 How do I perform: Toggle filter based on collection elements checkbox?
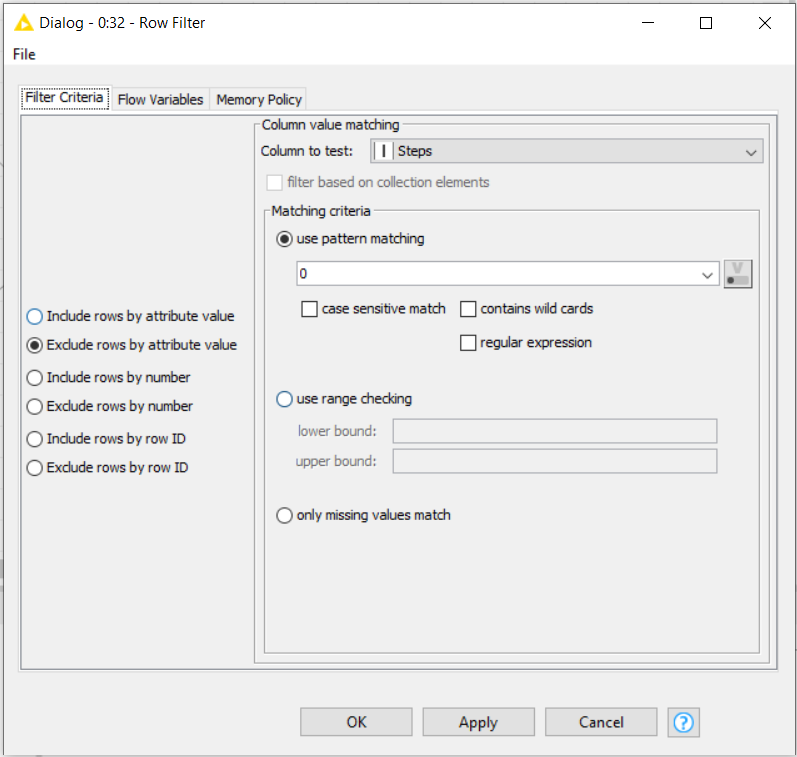click(x=274, y=183)
